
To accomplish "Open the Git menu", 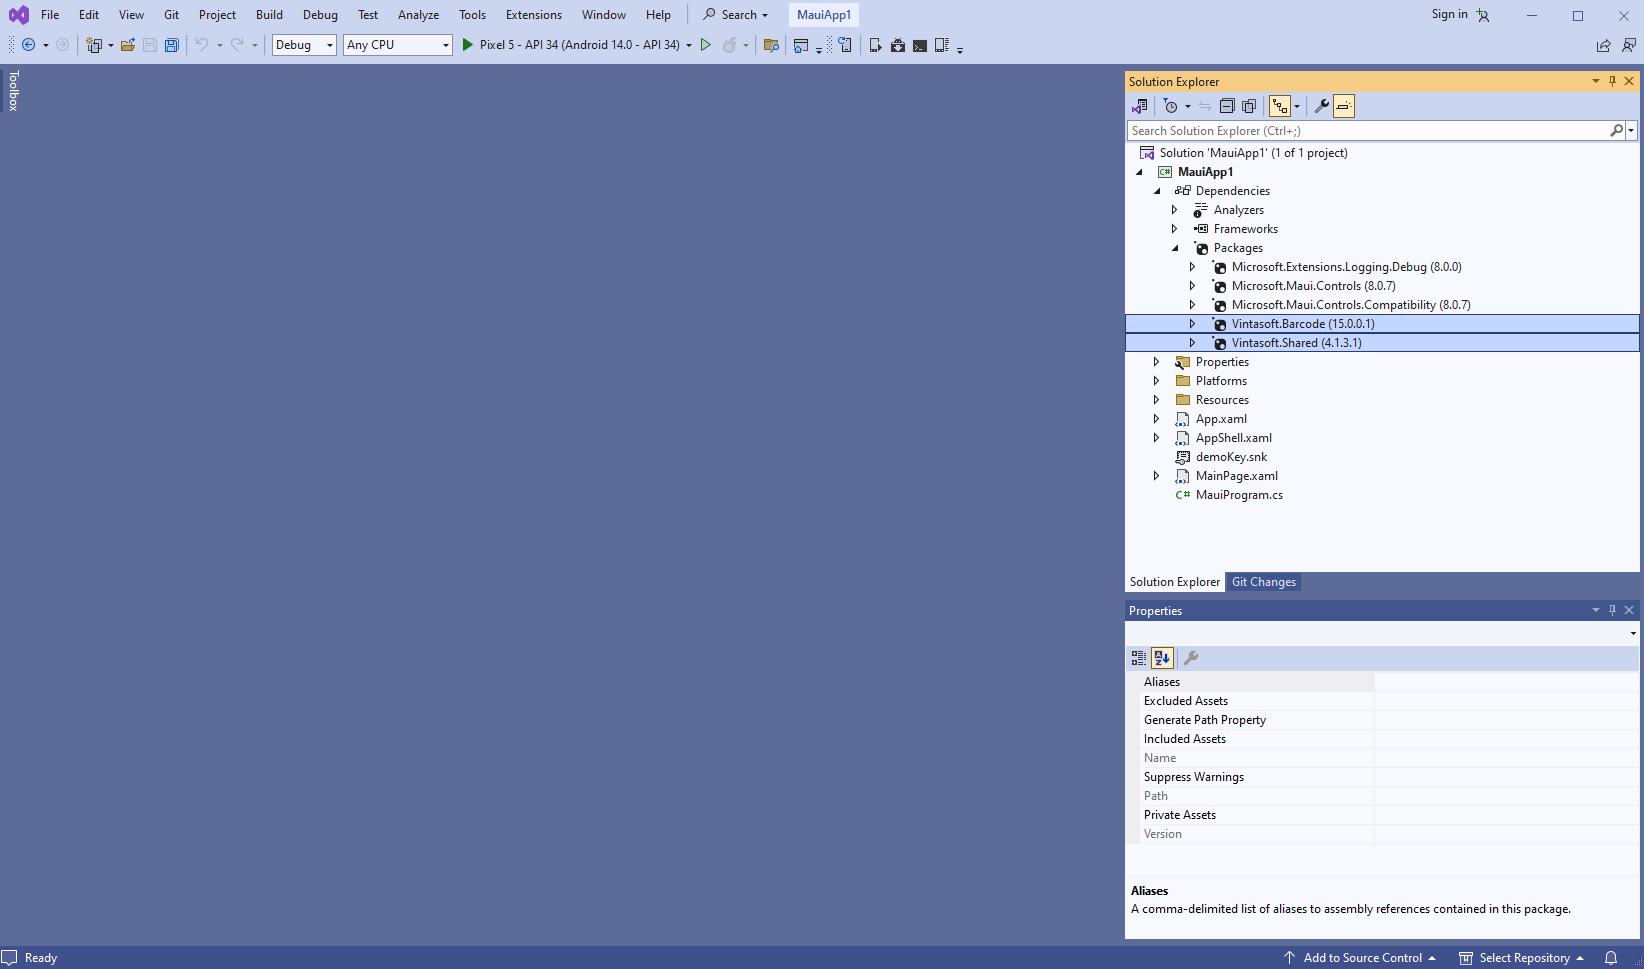I will tap(172, 15).
